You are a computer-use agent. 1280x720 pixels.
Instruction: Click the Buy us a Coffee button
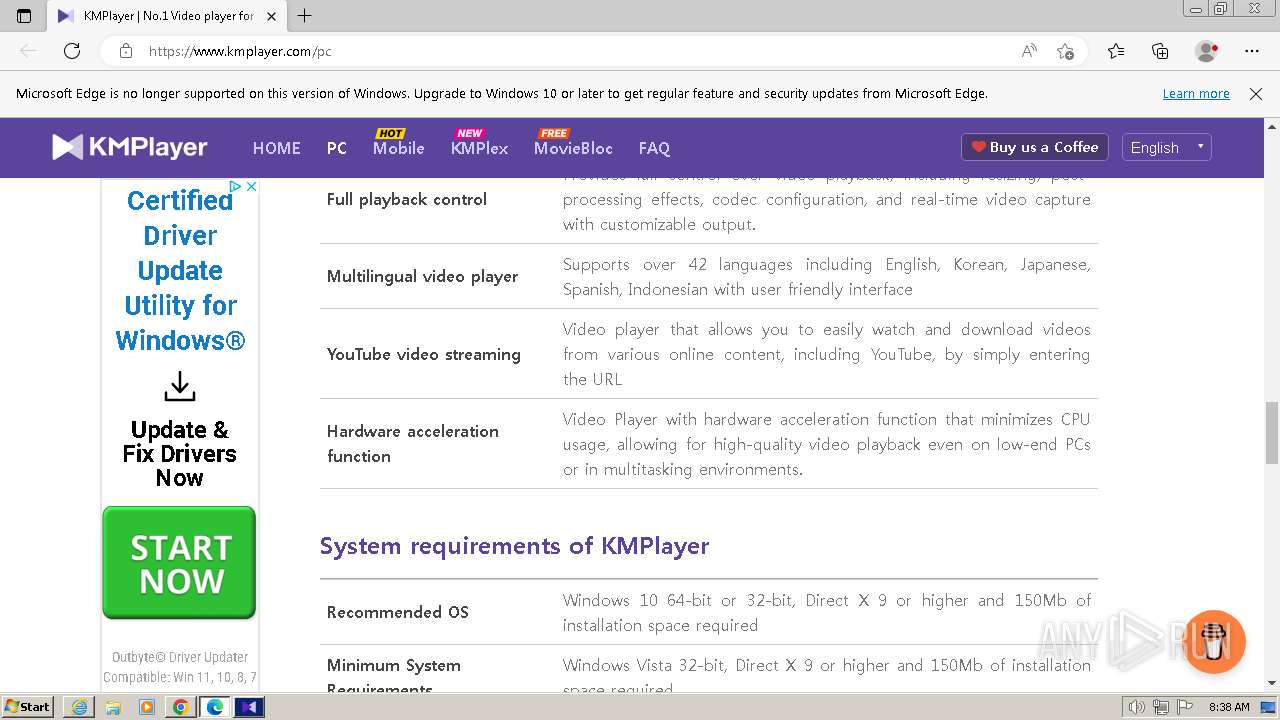click(x=1035, y=147)
